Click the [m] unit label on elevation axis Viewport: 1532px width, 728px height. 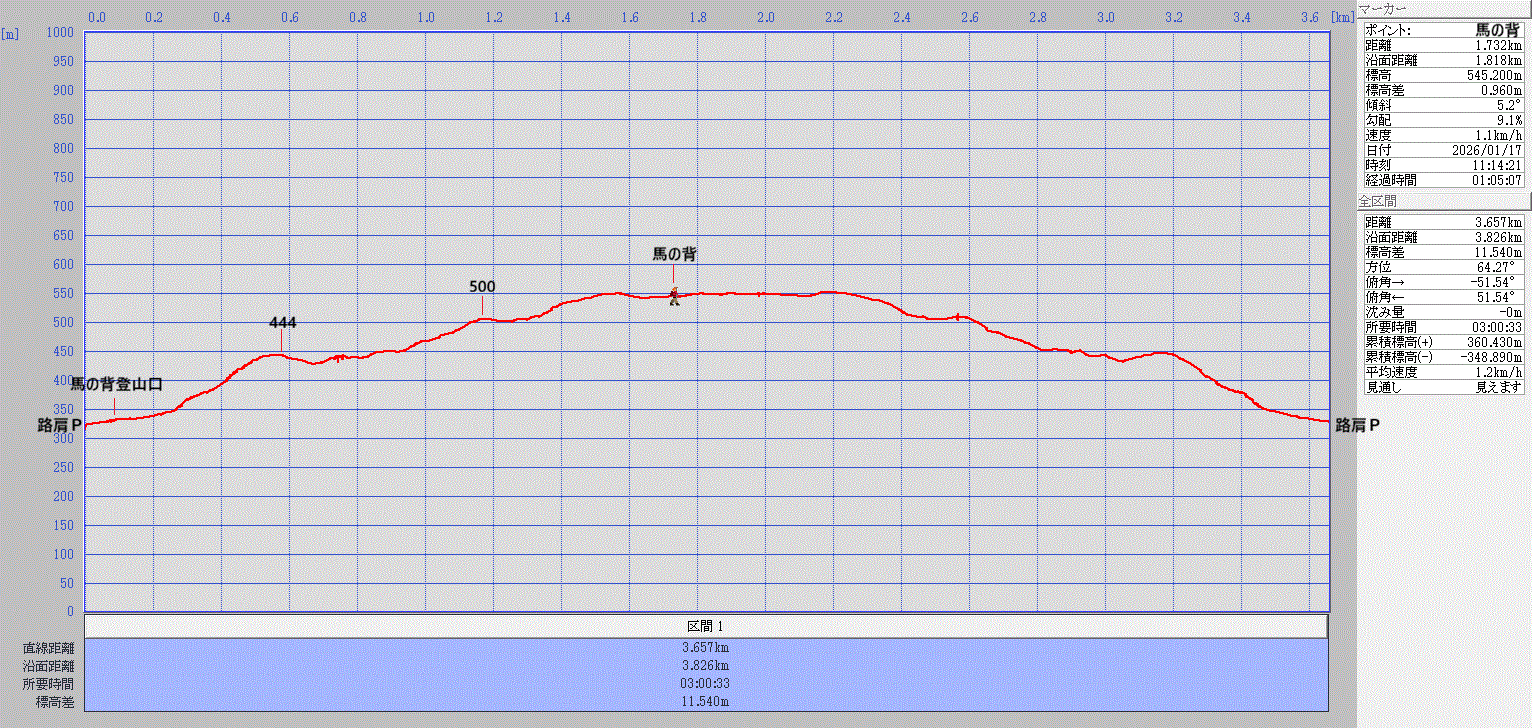coord(10,33)
